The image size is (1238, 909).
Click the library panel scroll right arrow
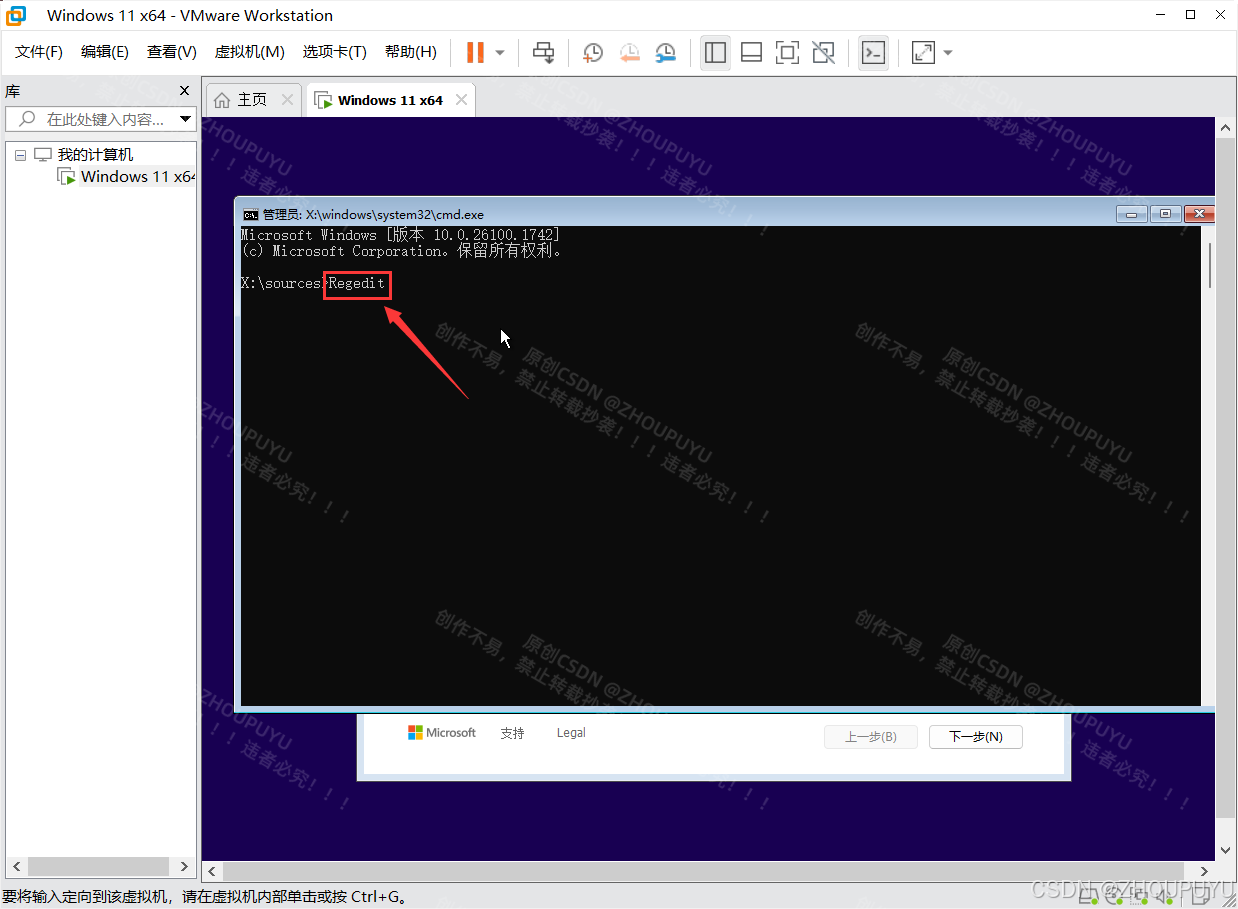pyautogui.click(x=184, y=866)
